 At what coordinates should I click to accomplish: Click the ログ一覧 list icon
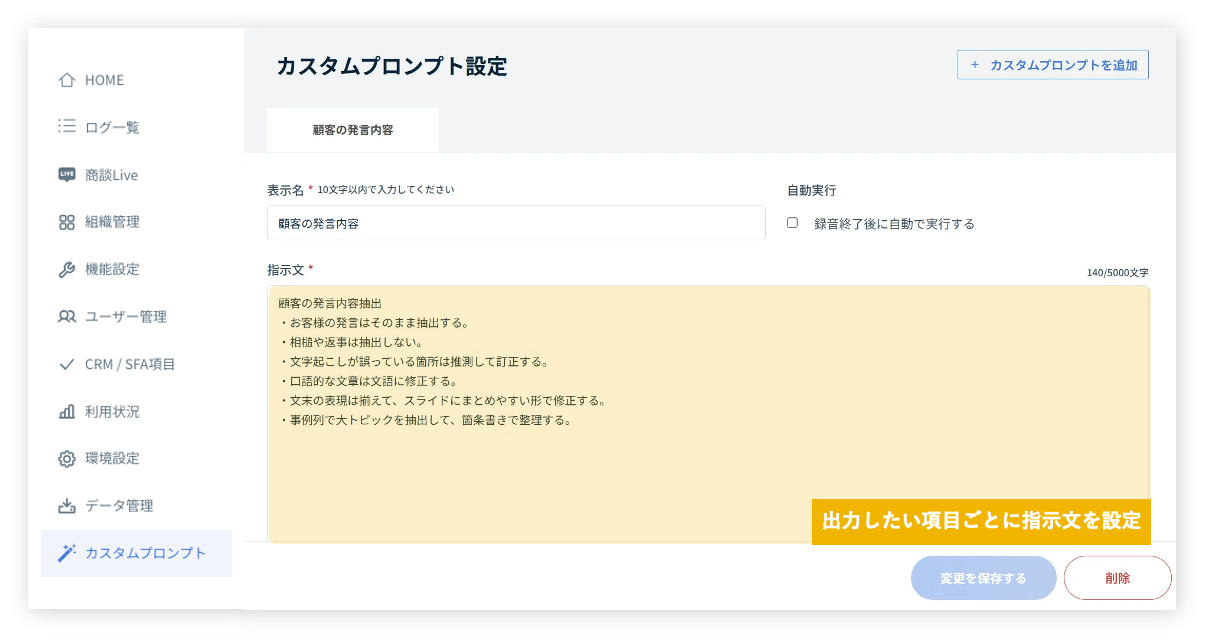67,127
